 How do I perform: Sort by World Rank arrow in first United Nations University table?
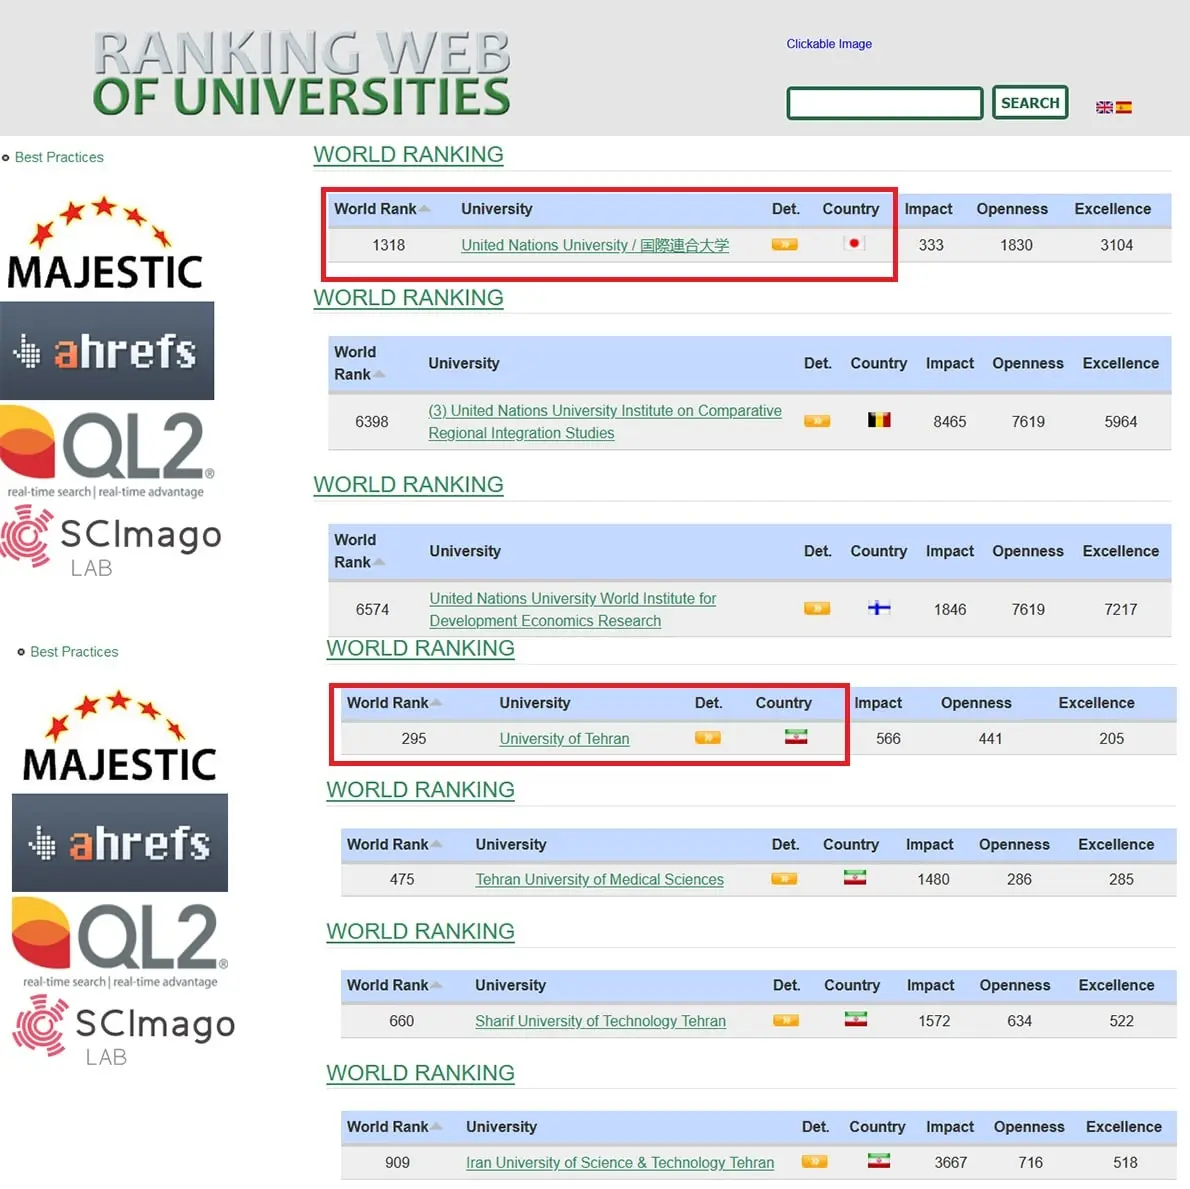coord(424,209)
